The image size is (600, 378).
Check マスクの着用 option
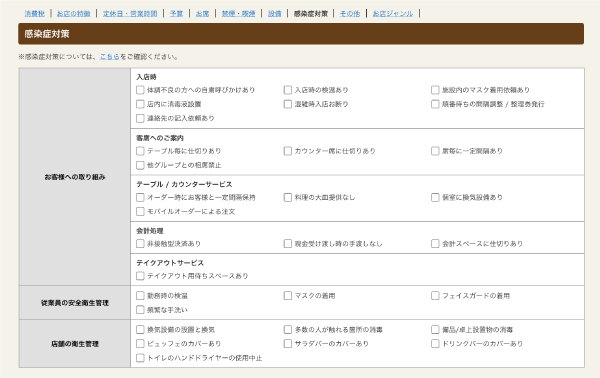(x=288, y=296)
